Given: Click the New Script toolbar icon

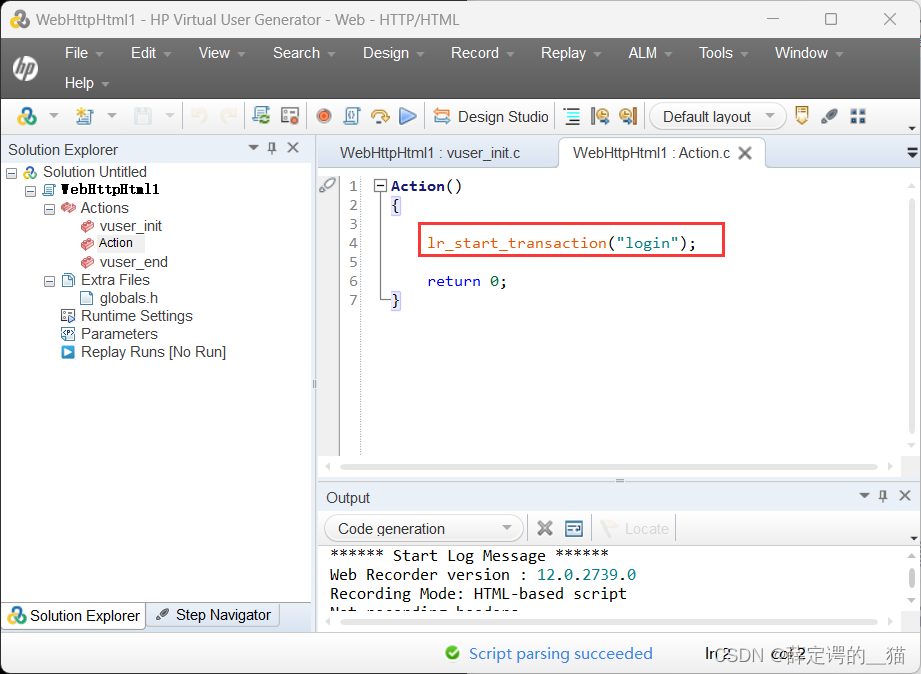Looking at the screenshot, I should tap(26, 116).
